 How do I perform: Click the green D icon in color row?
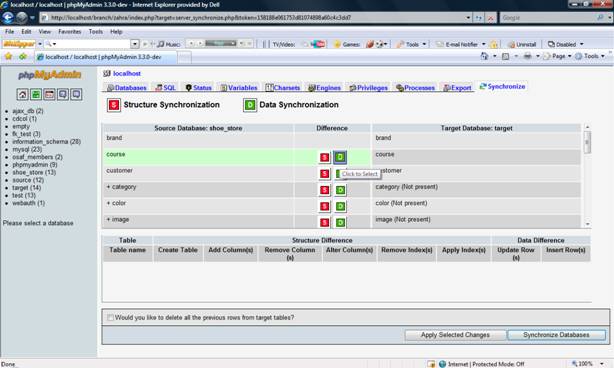click(x=340, y=206)
